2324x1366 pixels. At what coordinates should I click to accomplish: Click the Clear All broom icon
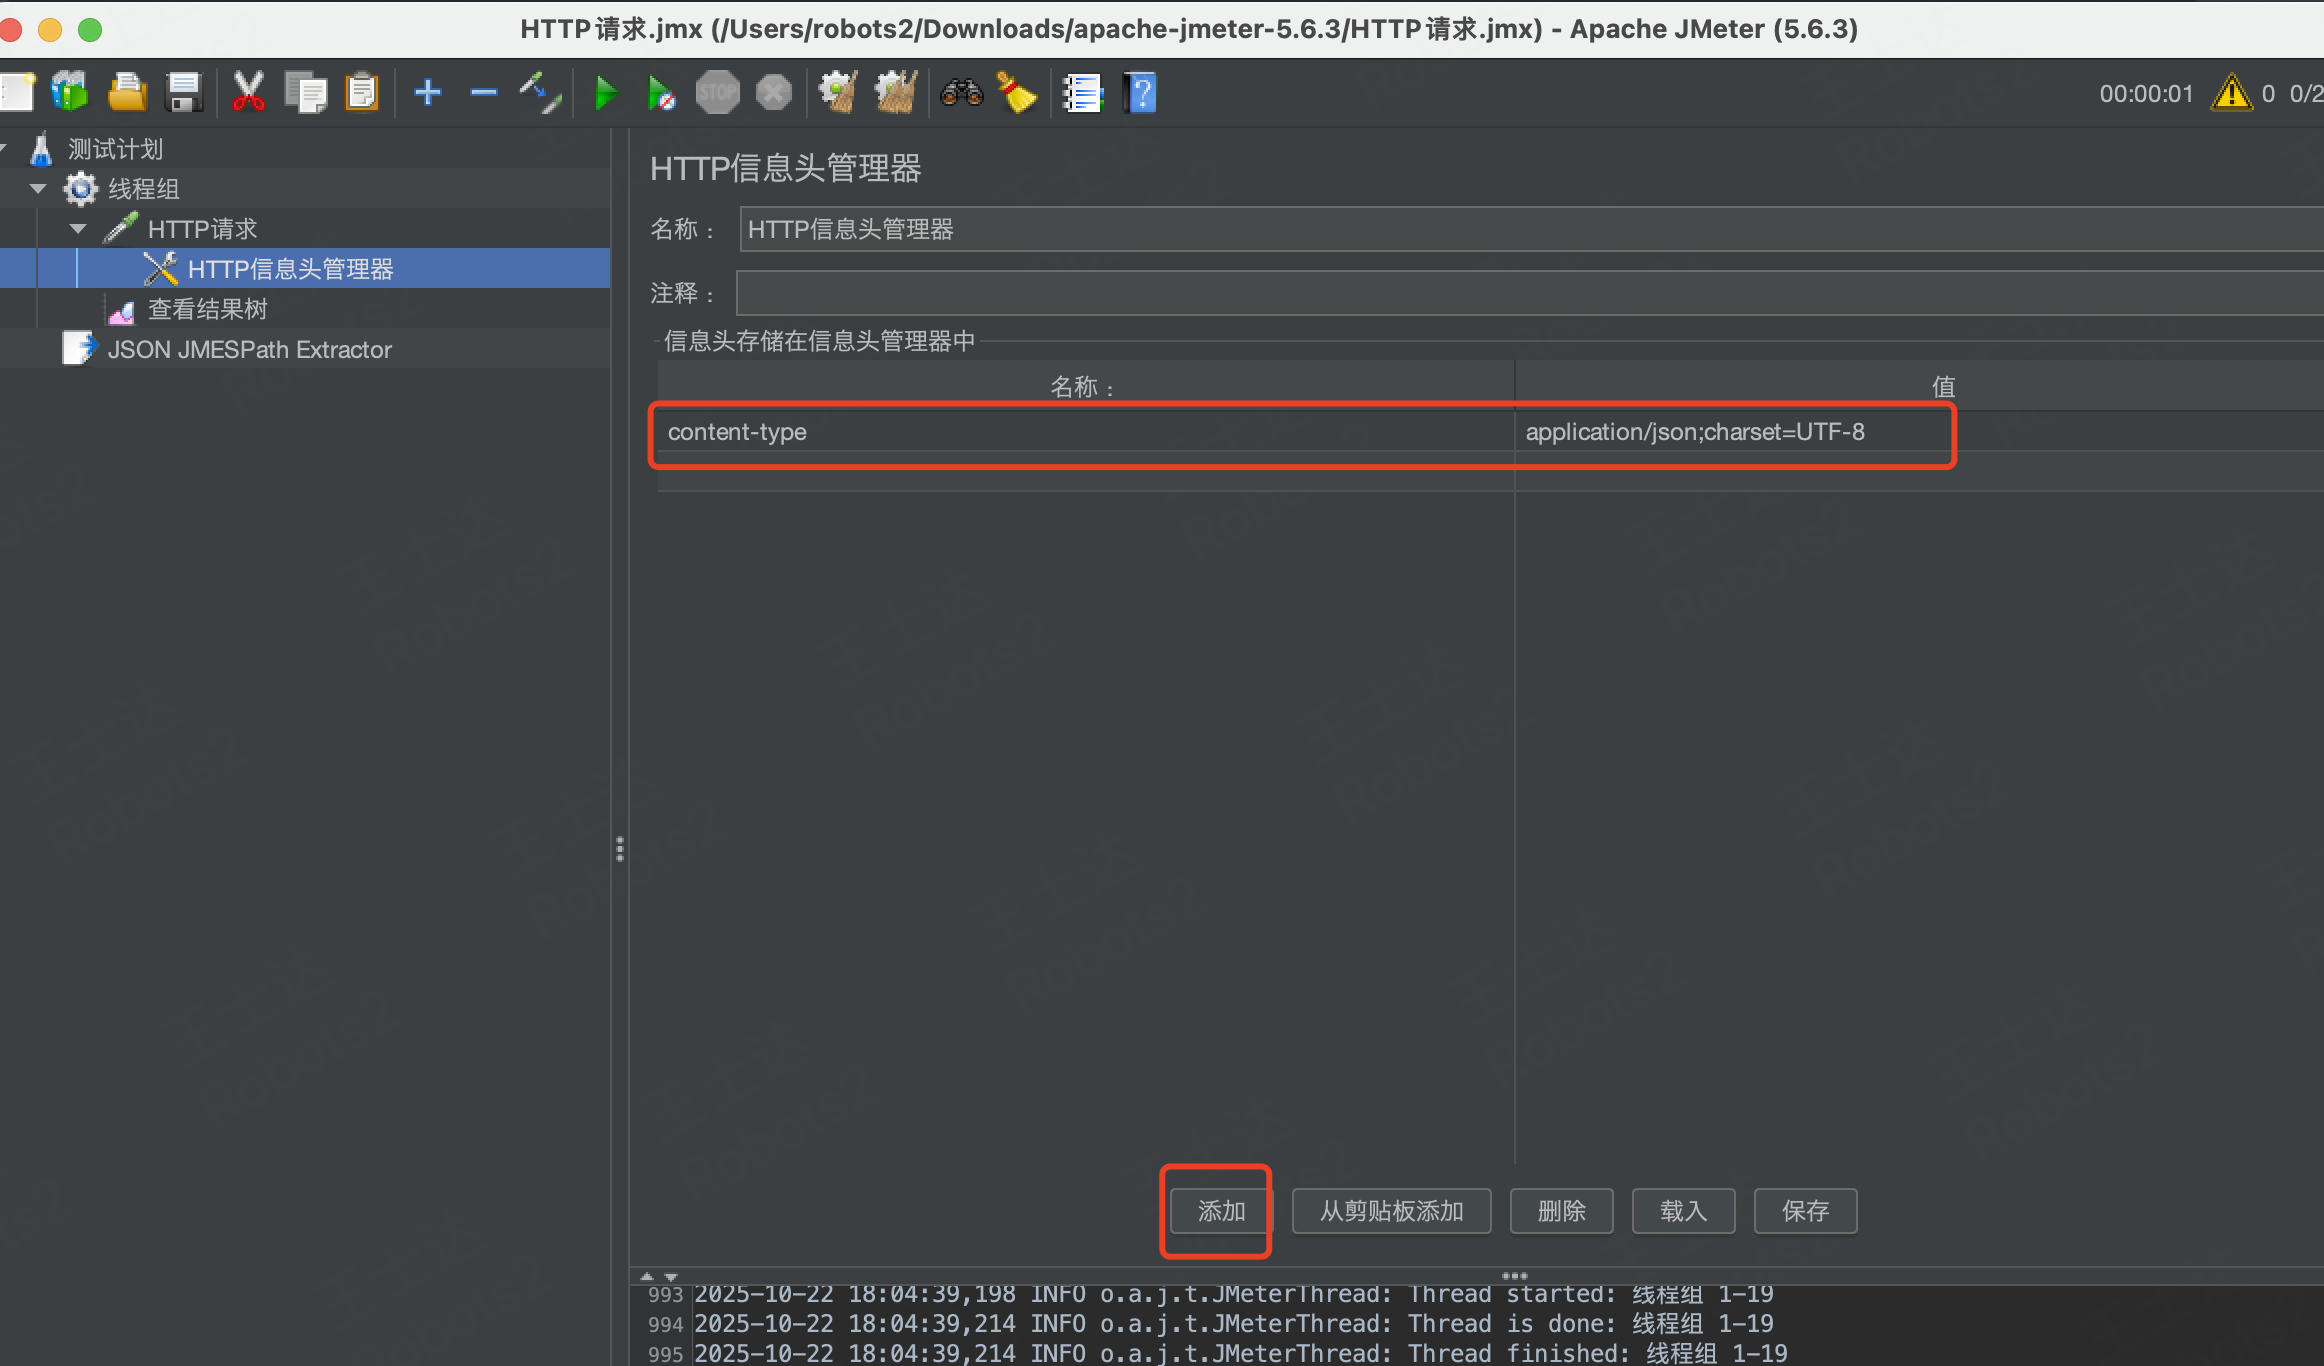click(895, 94)
